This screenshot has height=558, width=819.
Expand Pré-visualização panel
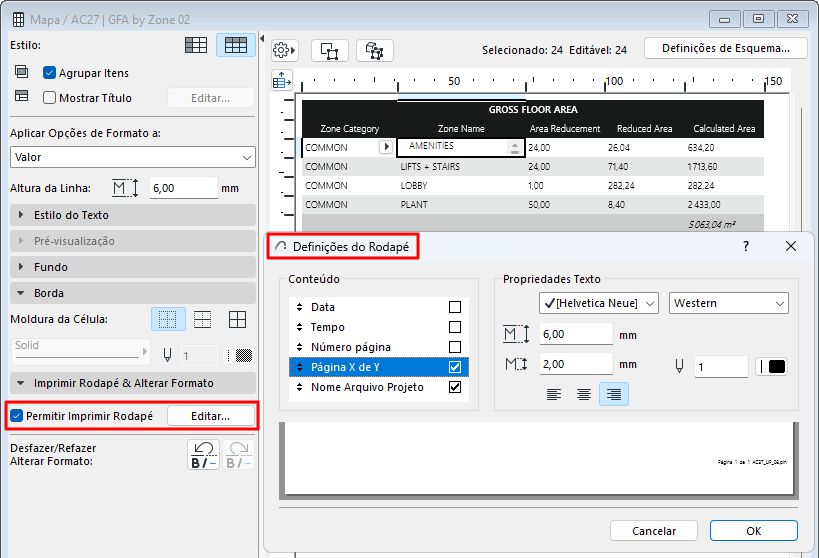click(133, 241)
